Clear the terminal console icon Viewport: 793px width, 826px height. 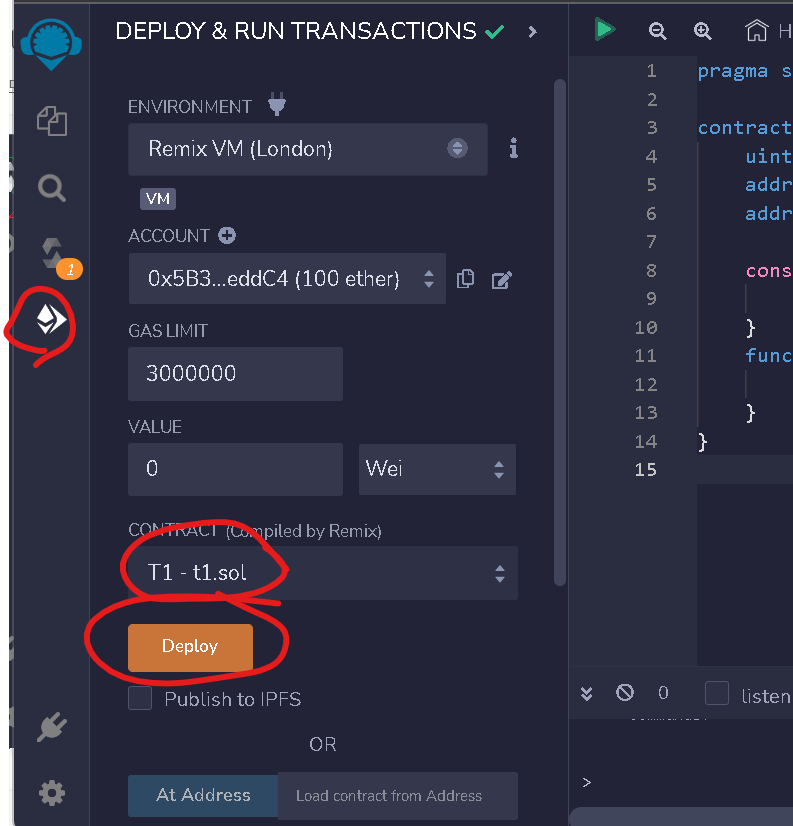pyautogui.click(x=625, y=692)
